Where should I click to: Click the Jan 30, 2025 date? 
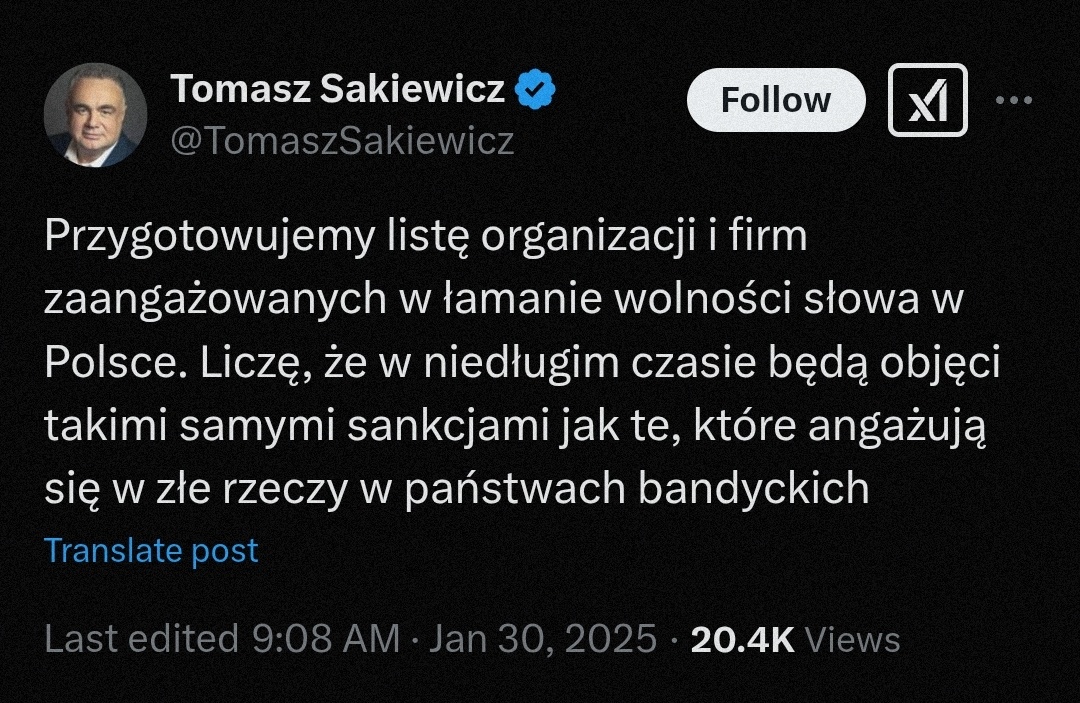click(543, 639)
